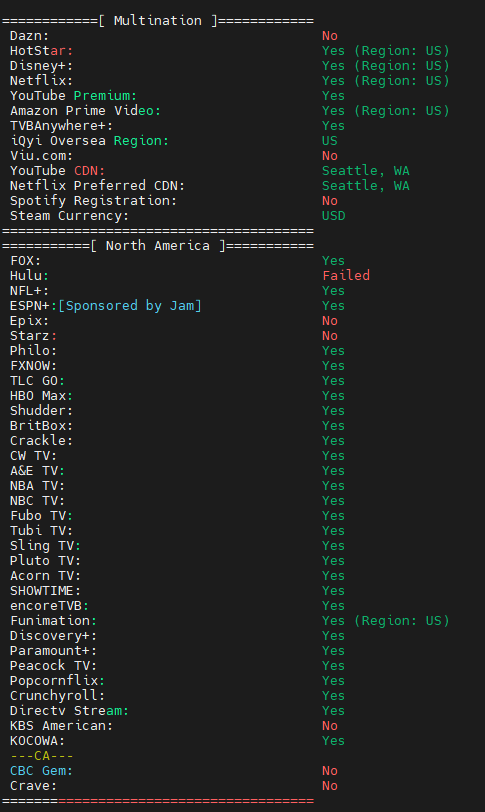Click the Sponsored by Jam text
The image size is (485, 812).
click(x=129, y=306)
